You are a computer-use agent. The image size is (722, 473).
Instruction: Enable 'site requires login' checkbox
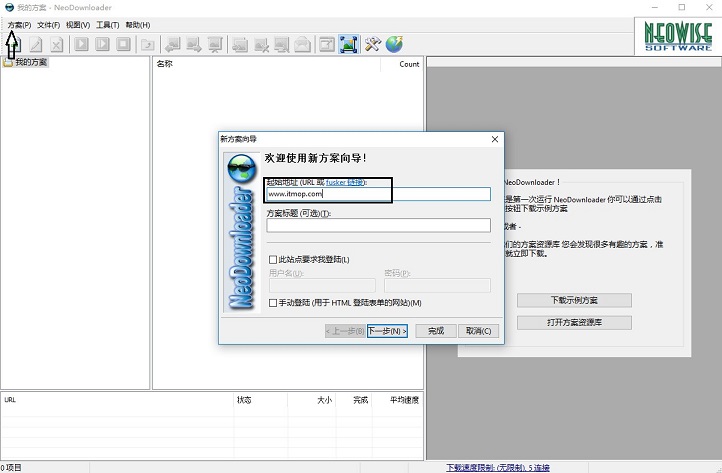[273, 260]
